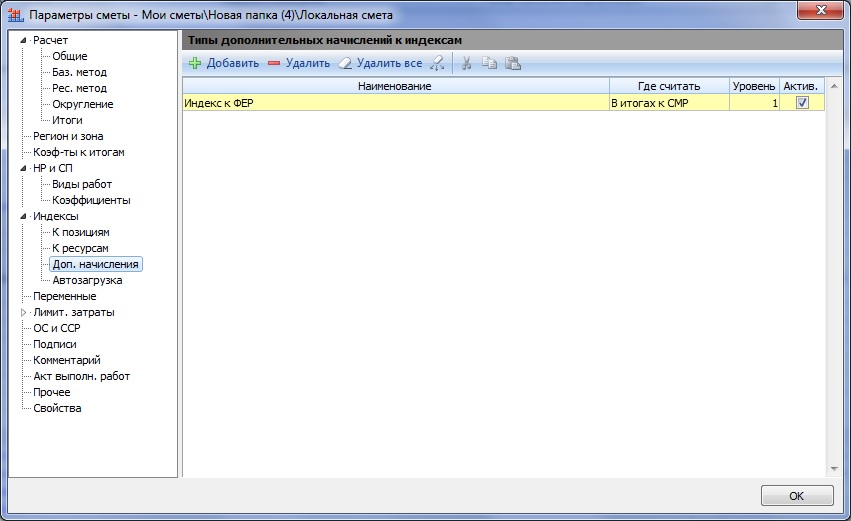Click the Уровень column header
Screen dimensions: 851x521
(x=754, y=86)
